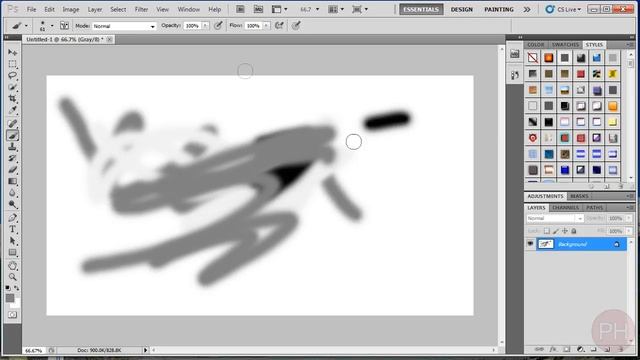The width and height of the screenshot is (640, 360).
Task: Open the Opacity slider dropdown arrow
Action: (205, 26)
